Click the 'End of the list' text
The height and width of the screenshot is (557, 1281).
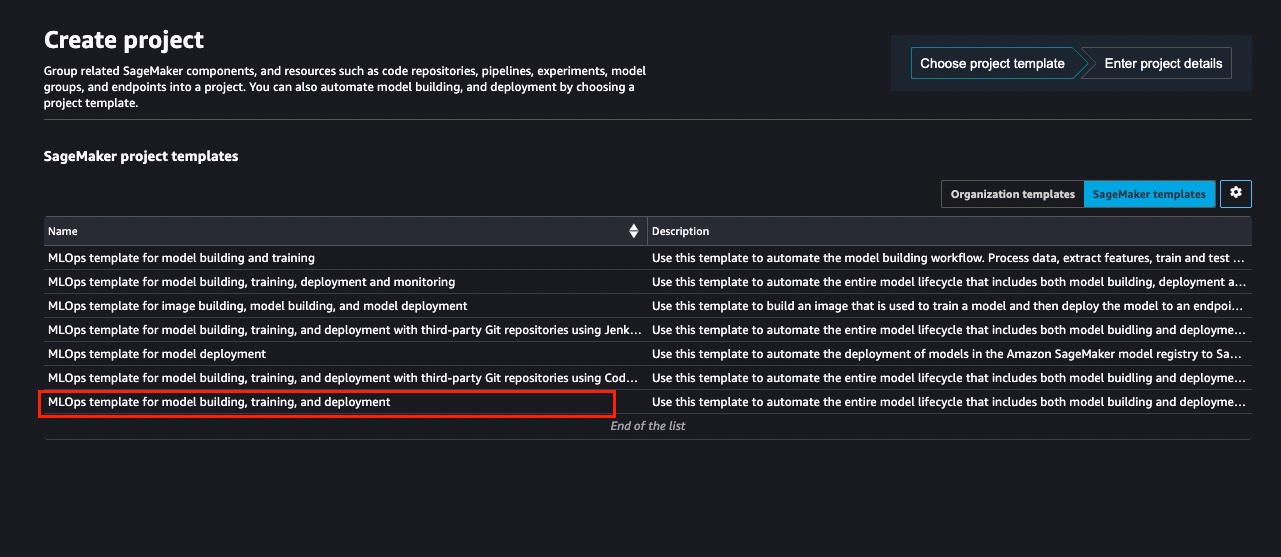click(647, 426)
